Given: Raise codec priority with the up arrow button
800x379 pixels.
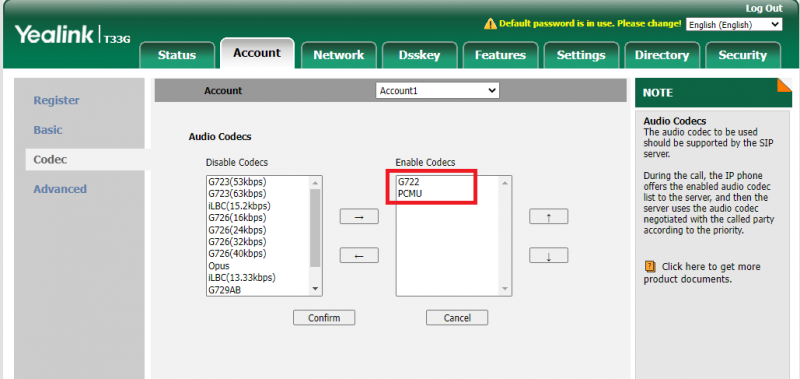Looking at the screenshot, I should coord(548,217).
